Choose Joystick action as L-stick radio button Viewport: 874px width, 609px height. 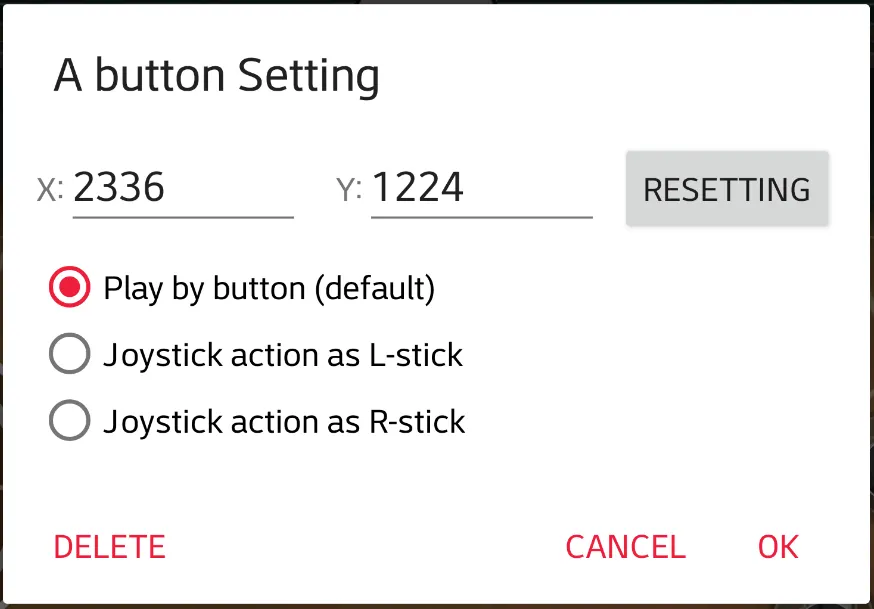click(x=69, y=355)
